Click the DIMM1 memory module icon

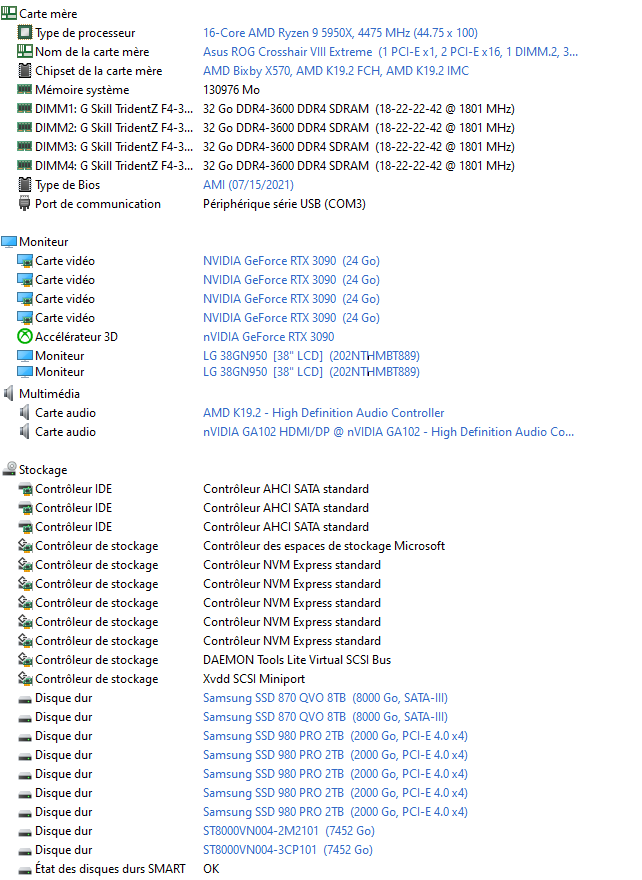25,108
